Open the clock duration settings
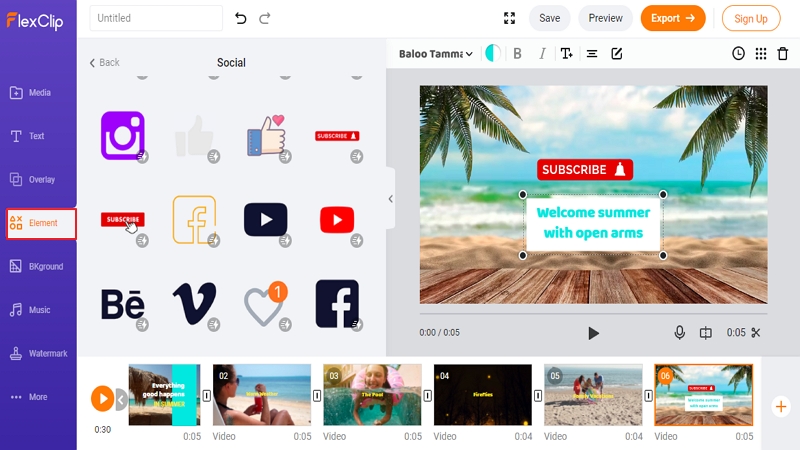The image size is (800, 450). click(738, 54)
